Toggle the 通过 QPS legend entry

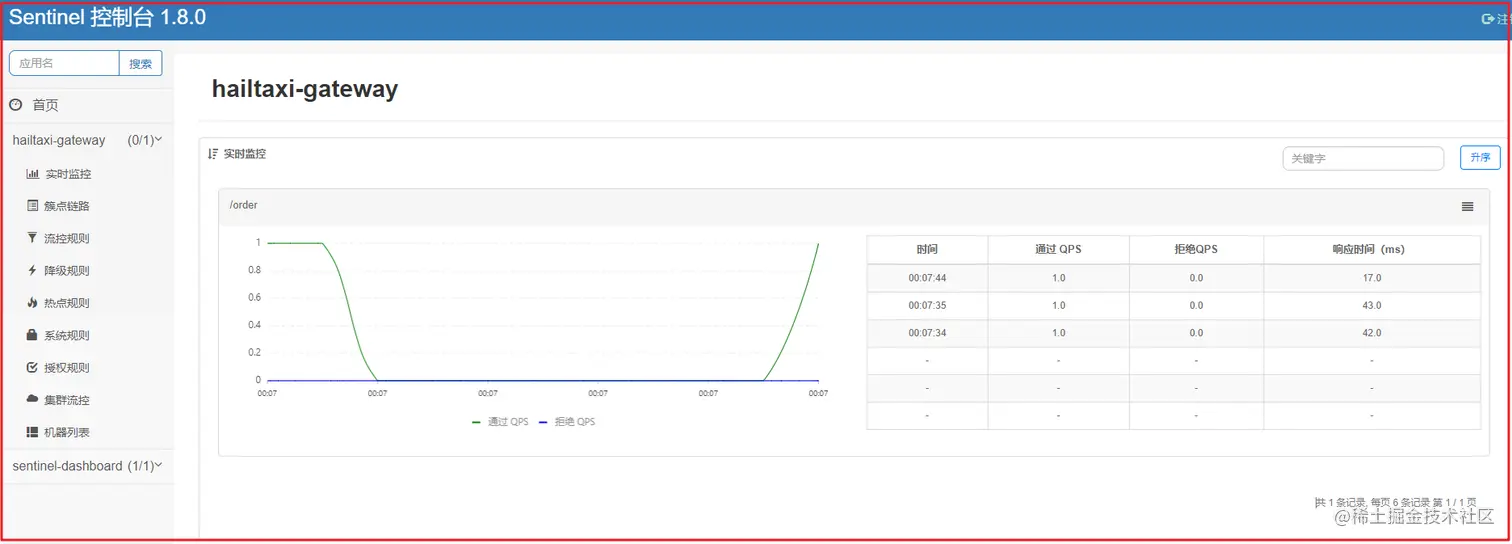point(500,422)
